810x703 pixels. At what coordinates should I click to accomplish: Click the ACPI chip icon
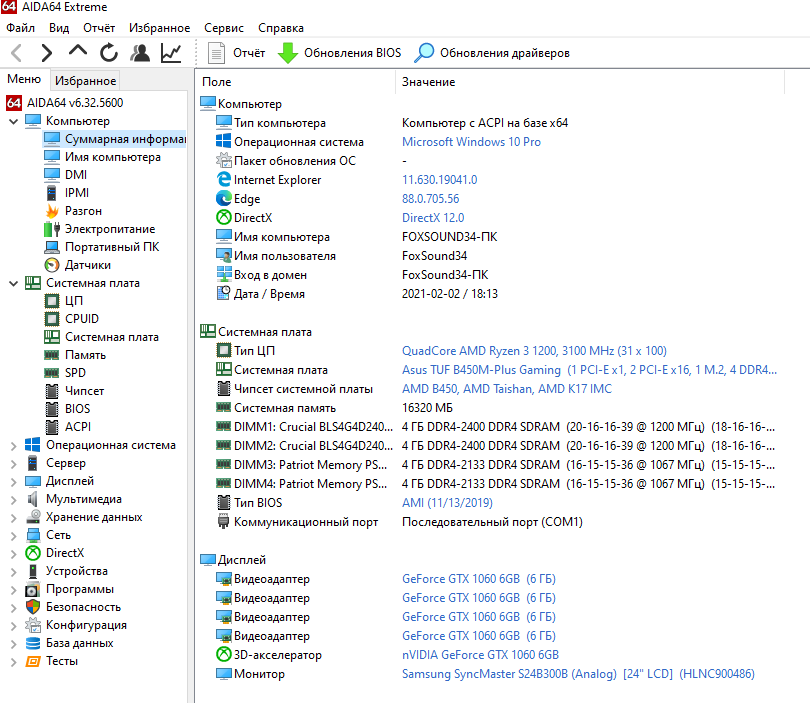pyautogui.click(x=52, y=427)
